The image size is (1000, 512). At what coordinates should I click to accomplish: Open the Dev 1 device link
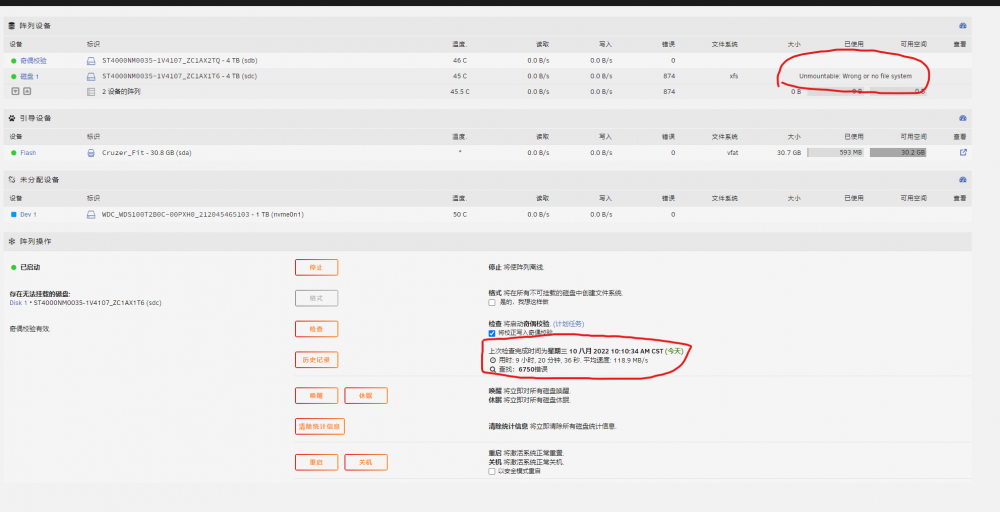pyautogui.click(x=28, y=215)
